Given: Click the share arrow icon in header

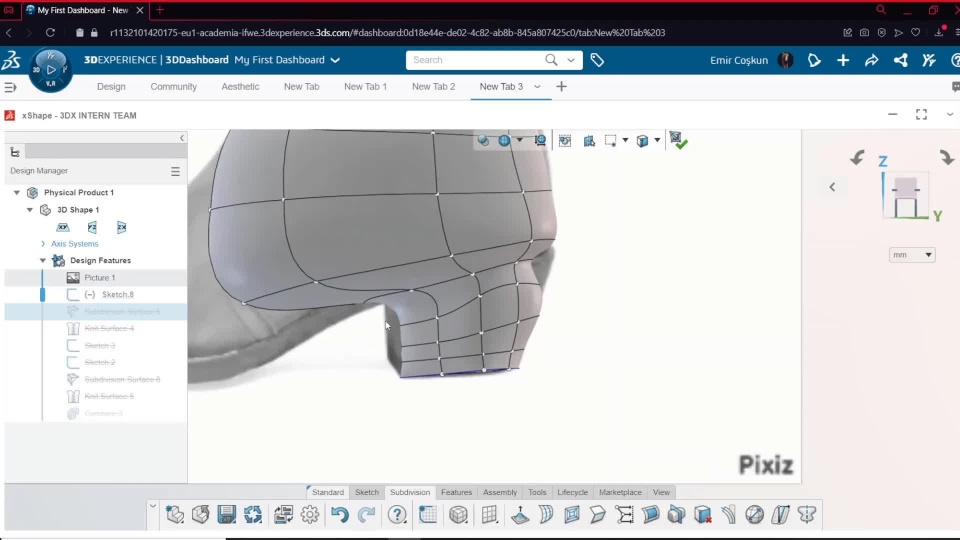Looking at the screenshot, I should coord(871,60).
